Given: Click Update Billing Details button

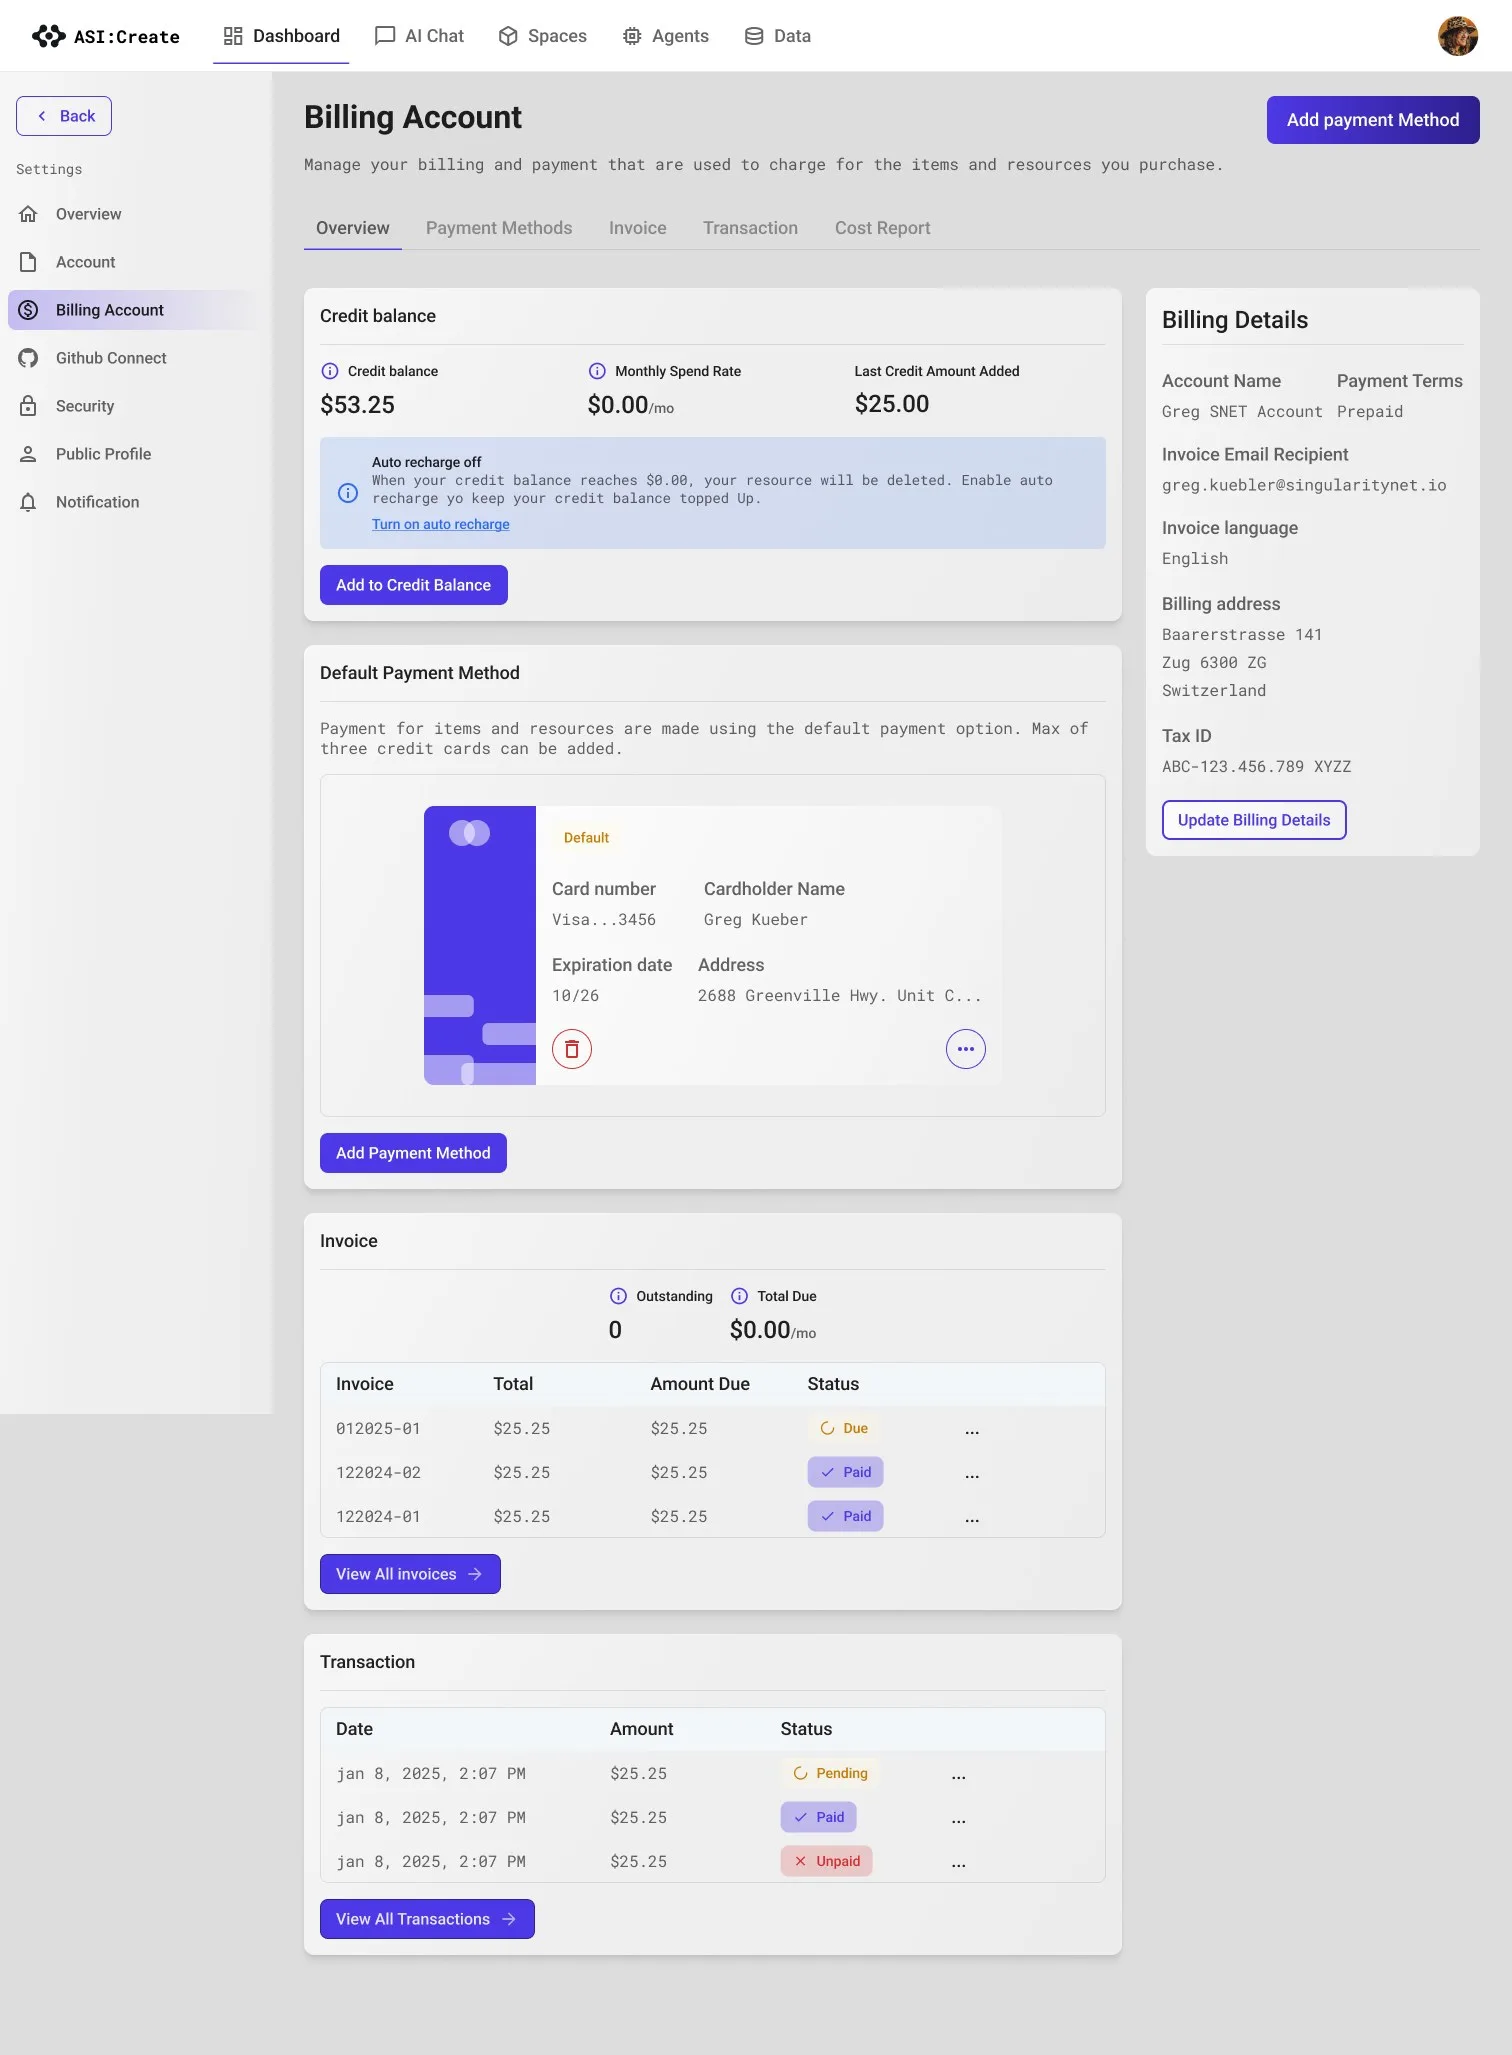Looking at the screenshot, I should click(x=1254, y=820).
